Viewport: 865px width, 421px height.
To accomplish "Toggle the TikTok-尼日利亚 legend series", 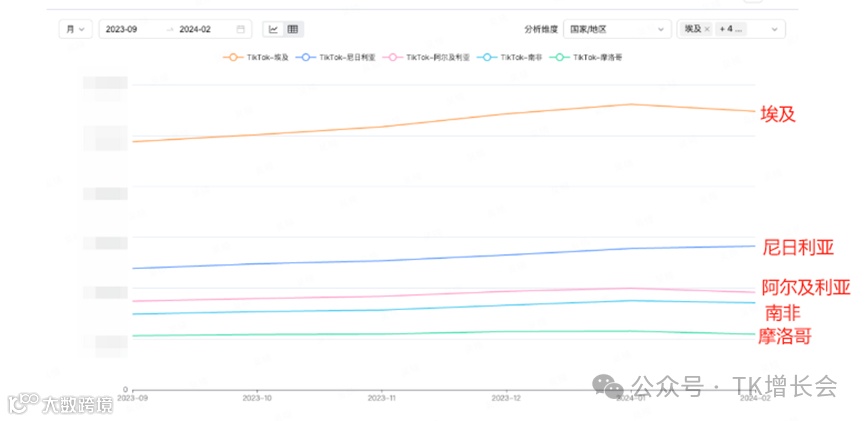I will coord(335,57).
